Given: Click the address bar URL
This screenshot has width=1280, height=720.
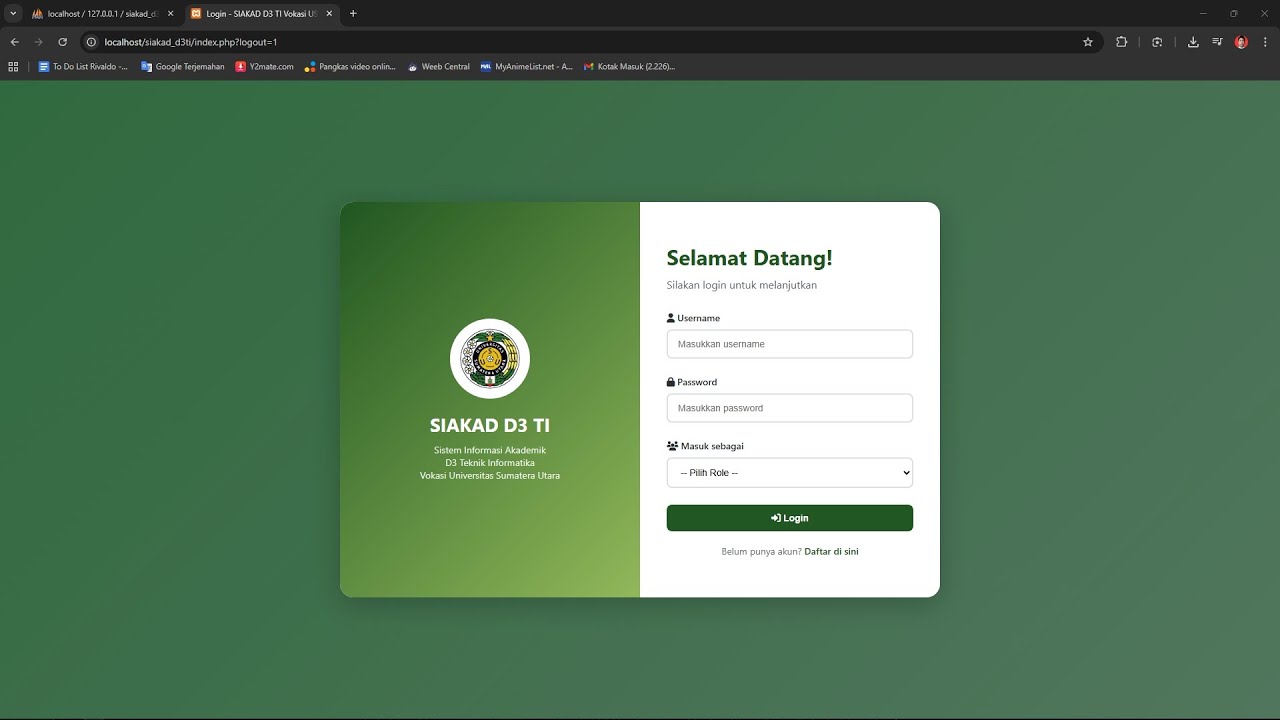Looking at the screenshot, I should click(191, 42).
